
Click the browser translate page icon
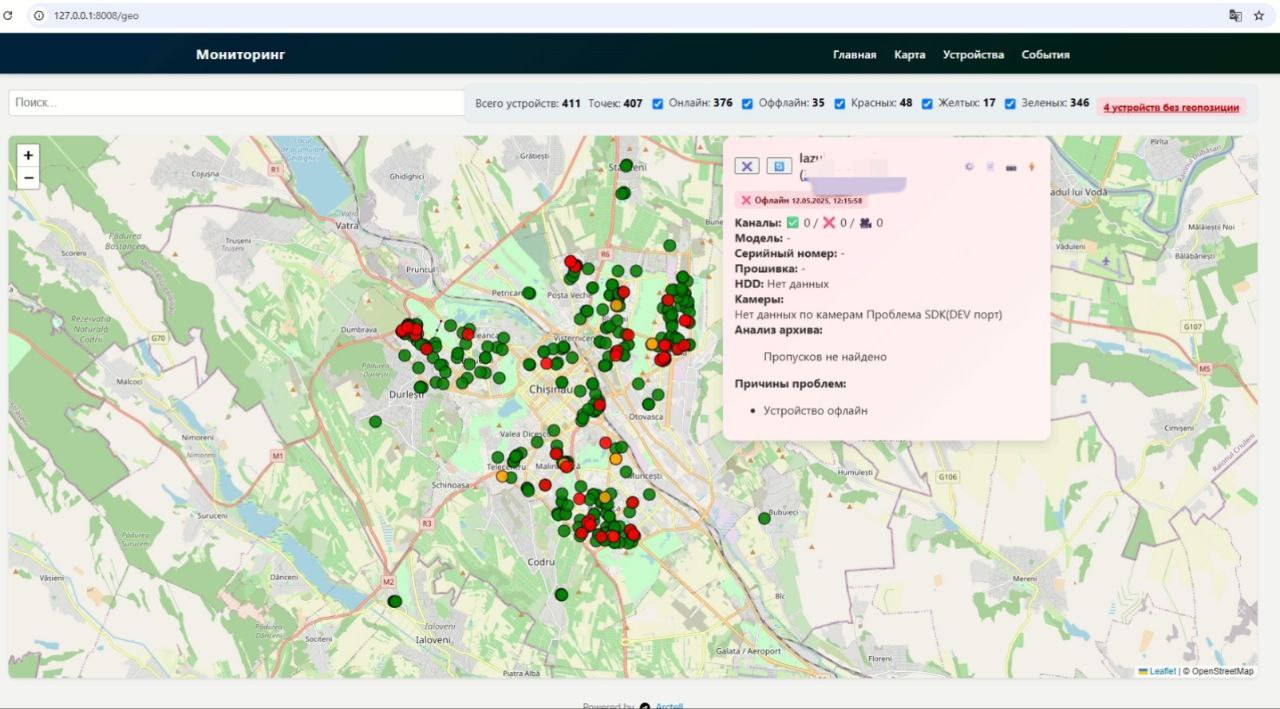click(1235, 15)
